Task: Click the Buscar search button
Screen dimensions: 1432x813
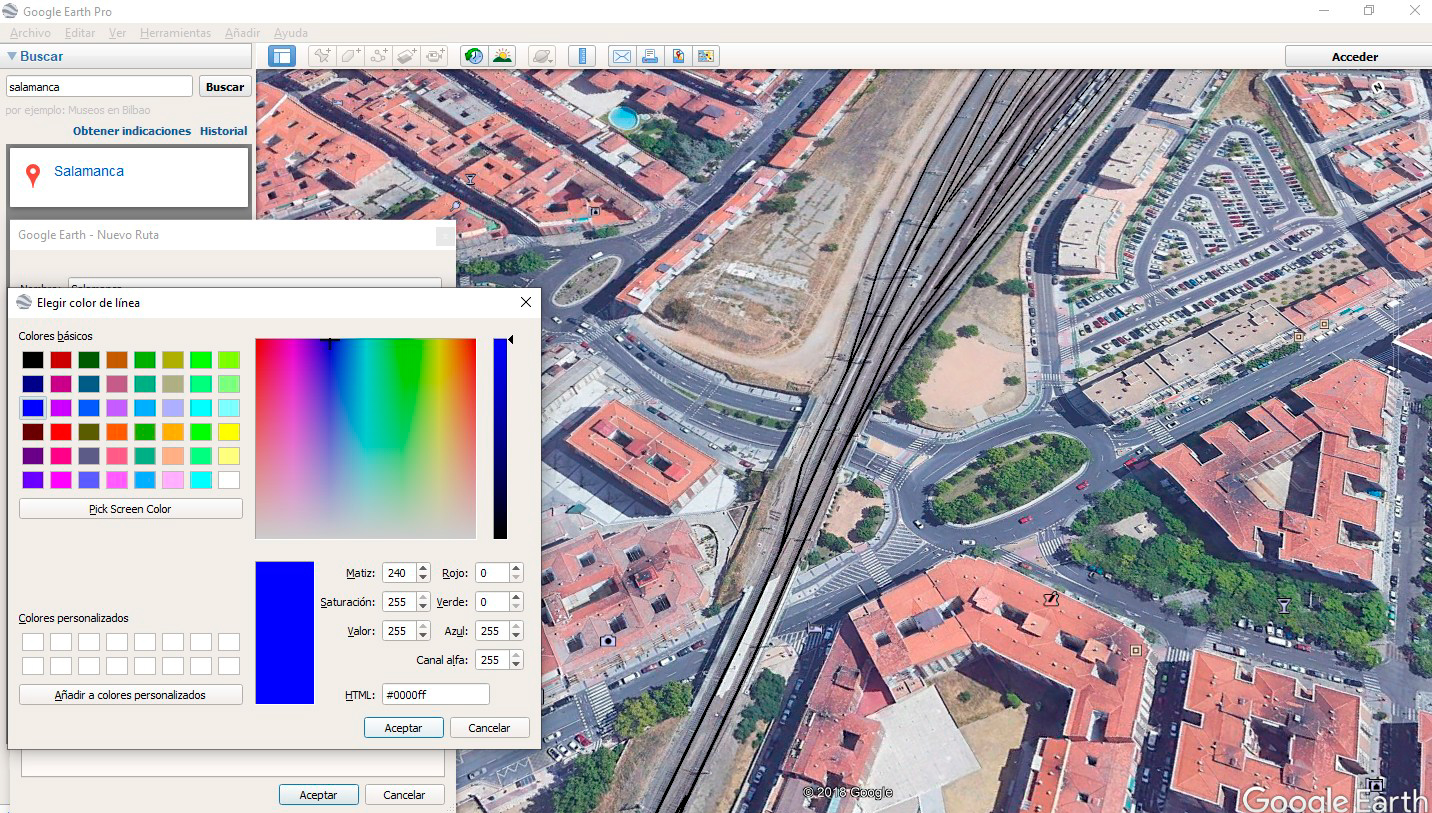Action: tap(225, 87)
